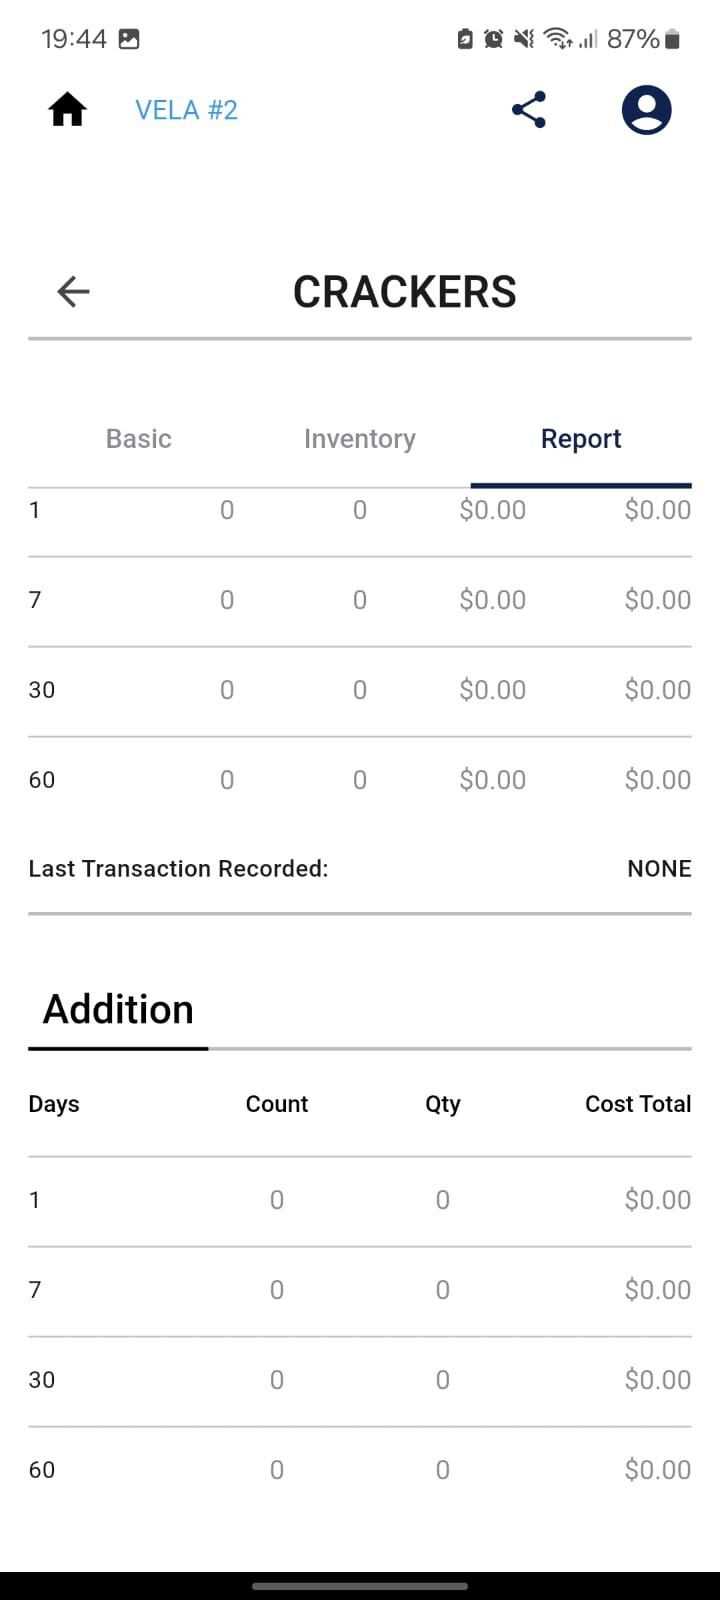Screen dimensions: 720x1600
Task: Go back with the left arrow
Action: coord(73,292)
